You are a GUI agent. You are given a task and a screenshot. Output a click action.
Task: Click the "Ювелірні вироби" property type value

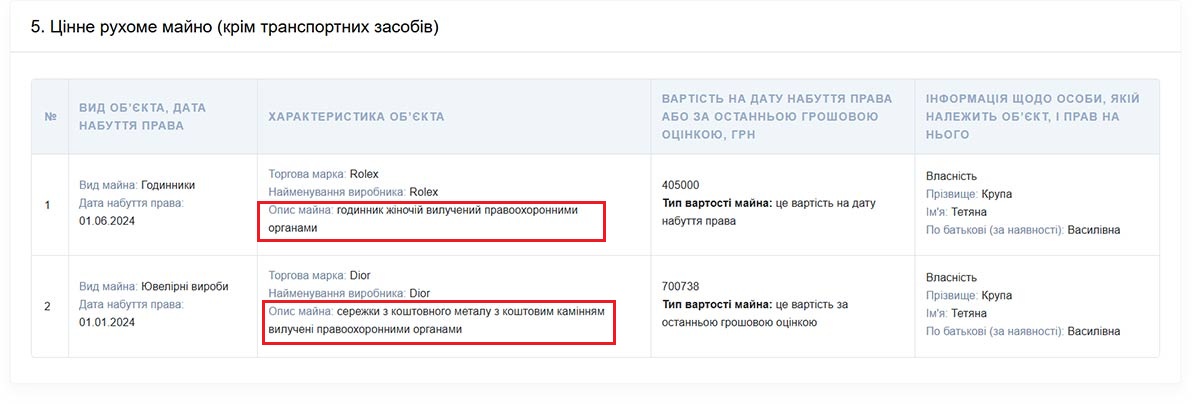[x=184, y=287]
